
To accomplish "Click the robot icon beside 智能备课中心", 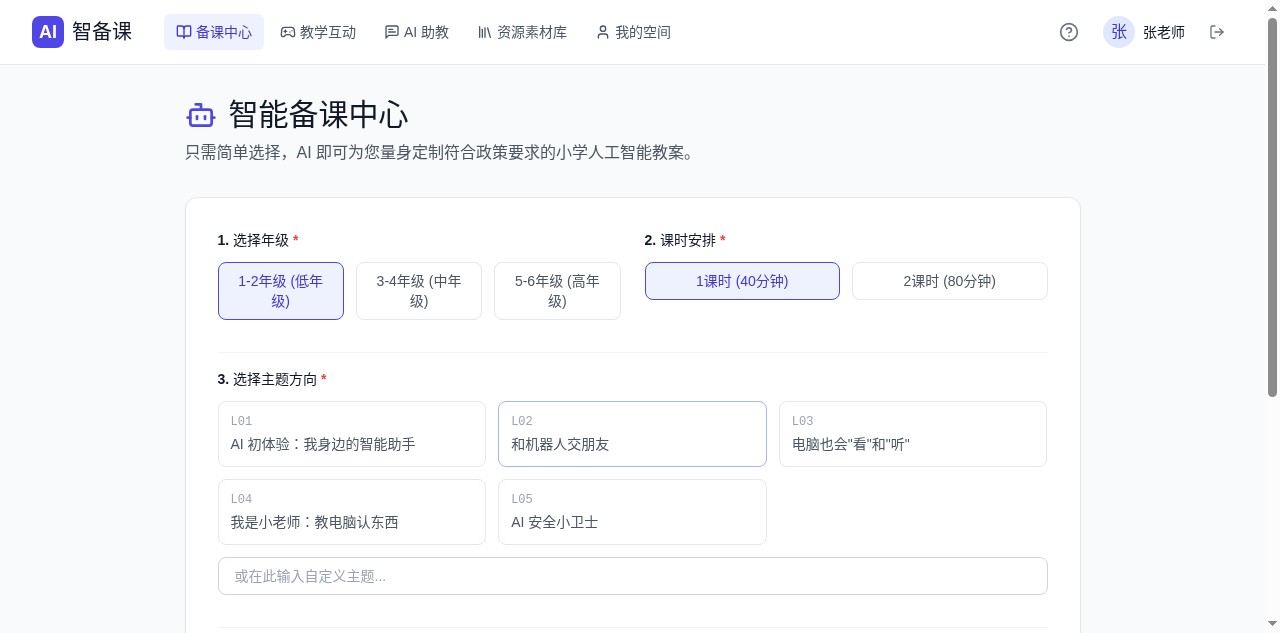I will 201,116.
